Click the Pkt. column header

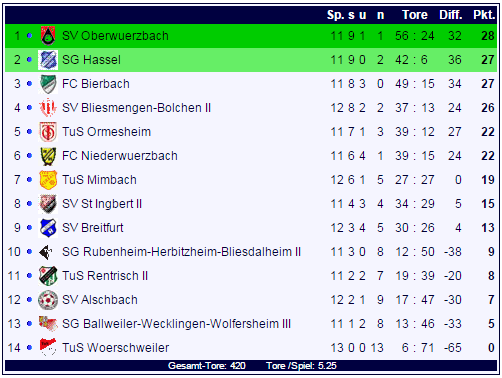484,15
